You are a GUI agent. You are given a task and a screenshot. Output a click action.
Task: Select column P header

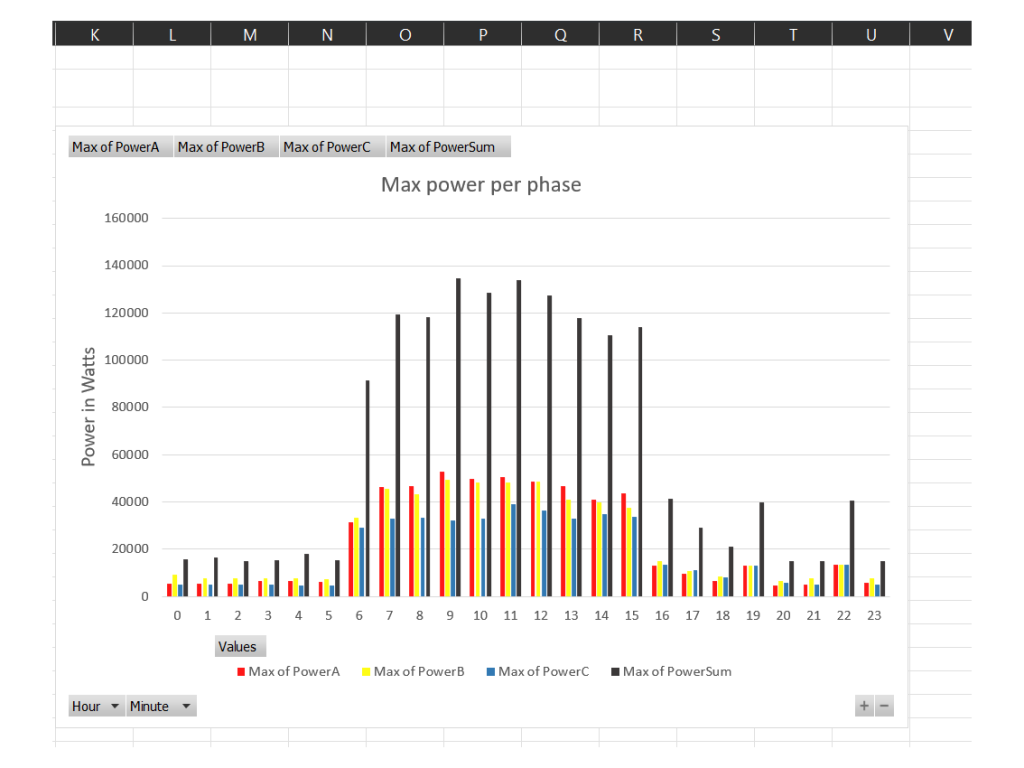(x=483, y=35)
